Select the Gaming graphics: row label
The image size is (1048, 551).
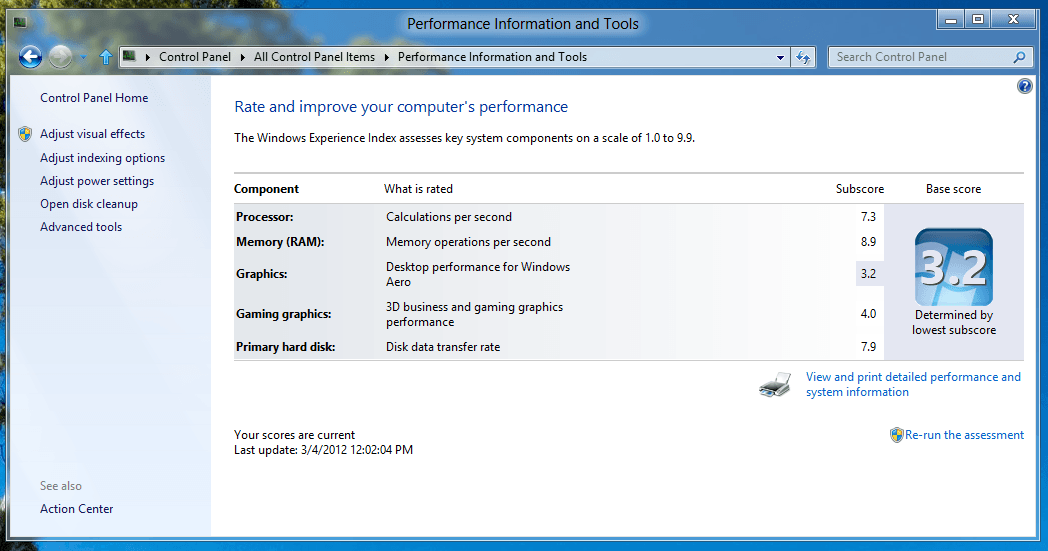(283, 314)
